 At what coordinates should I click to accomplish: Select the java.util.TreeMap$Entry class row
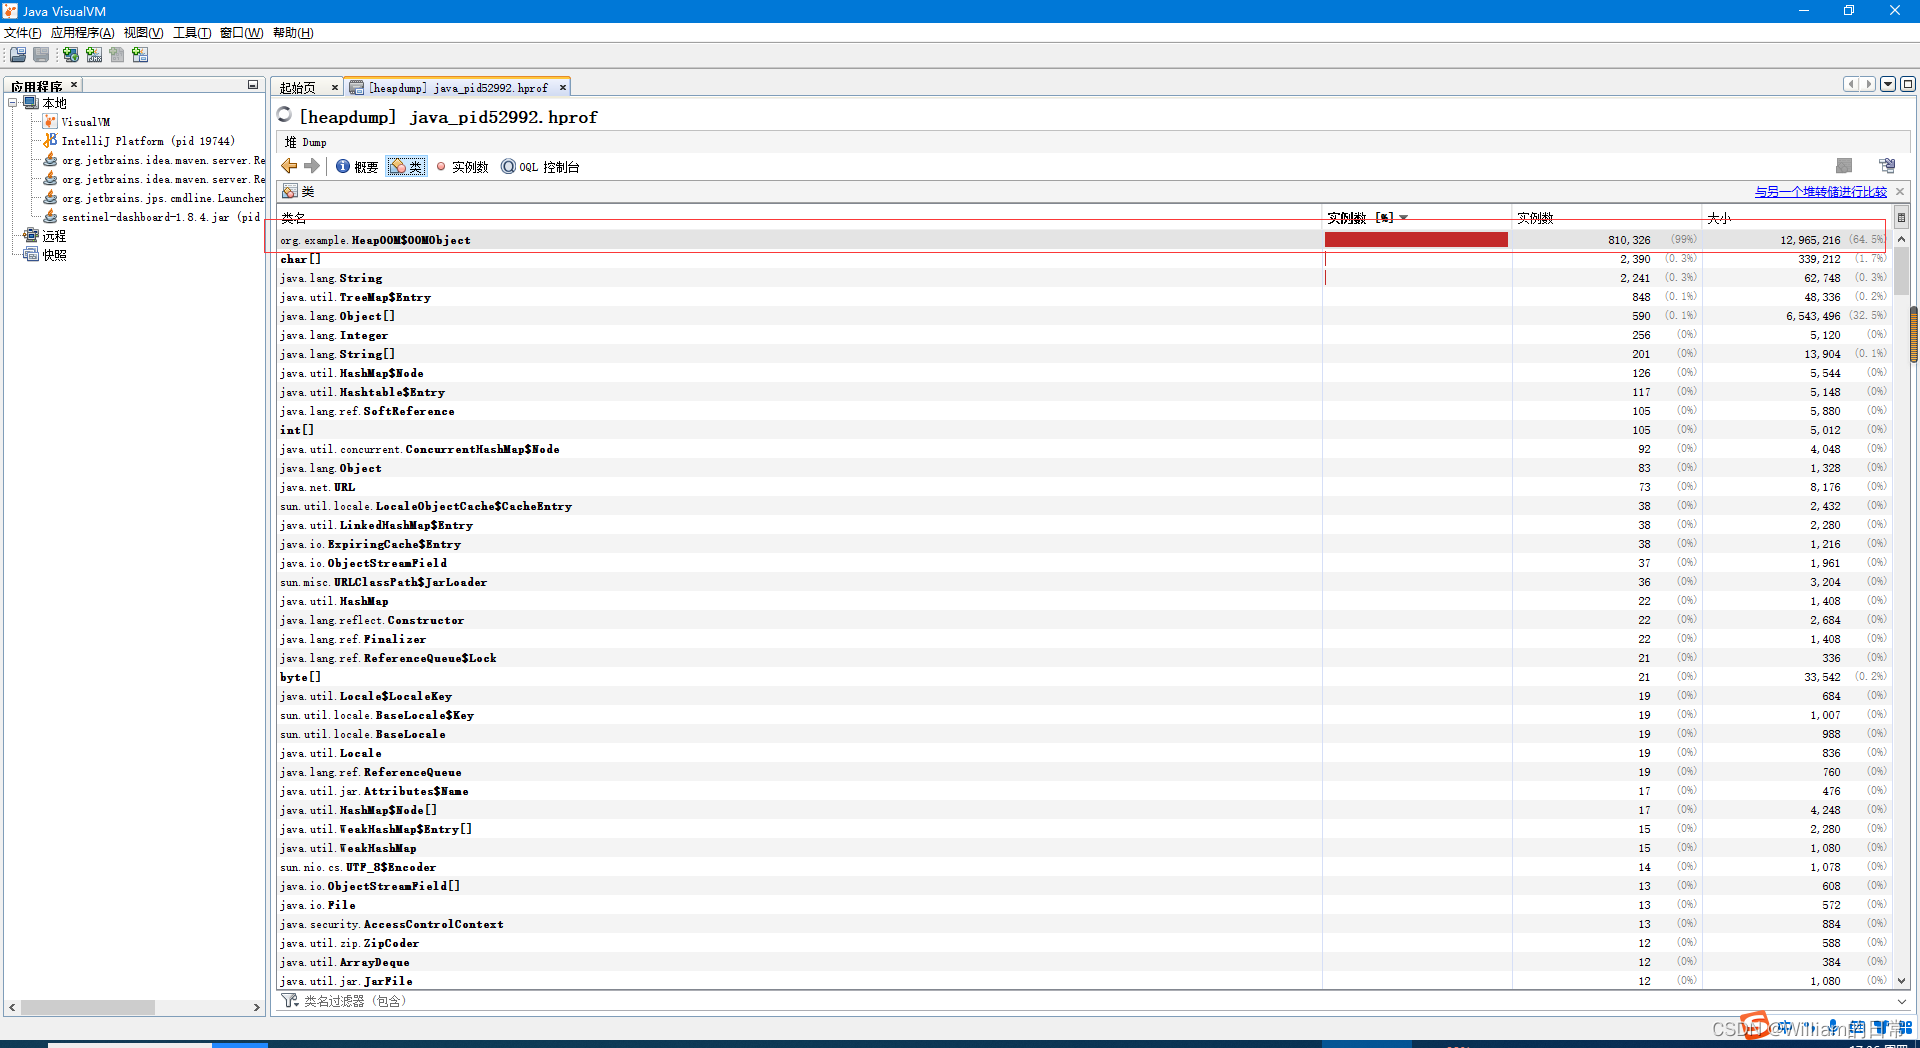coord(1084,297)
